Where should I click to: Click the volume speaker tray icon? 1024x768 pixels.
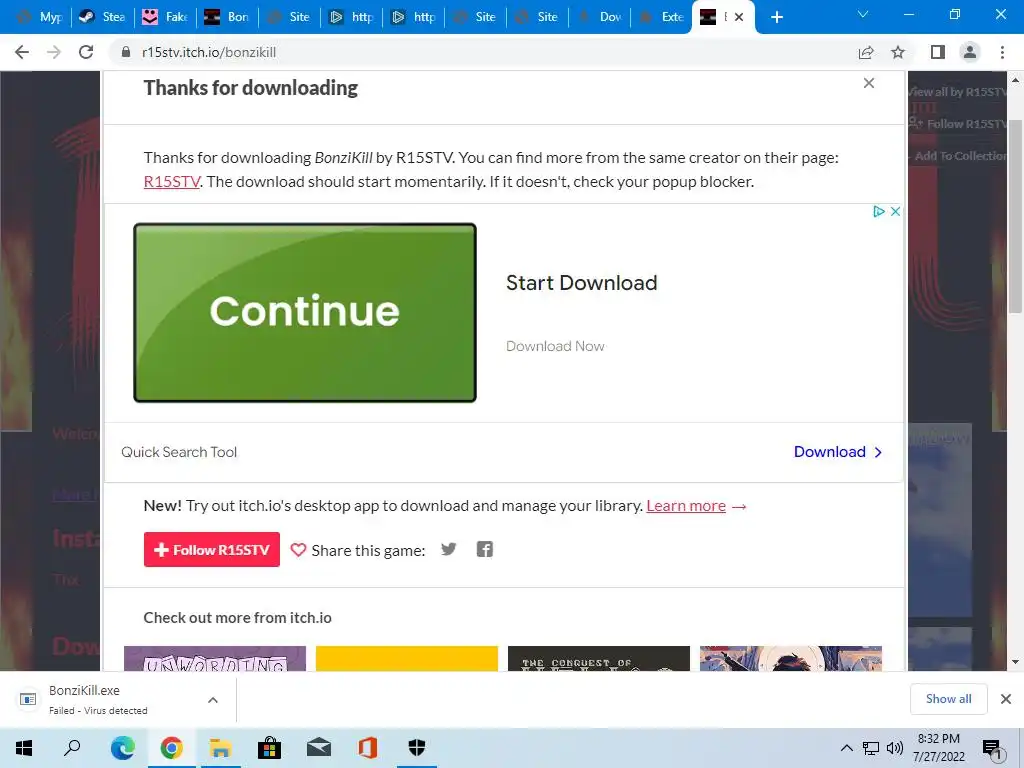click(x=895, y=748)
